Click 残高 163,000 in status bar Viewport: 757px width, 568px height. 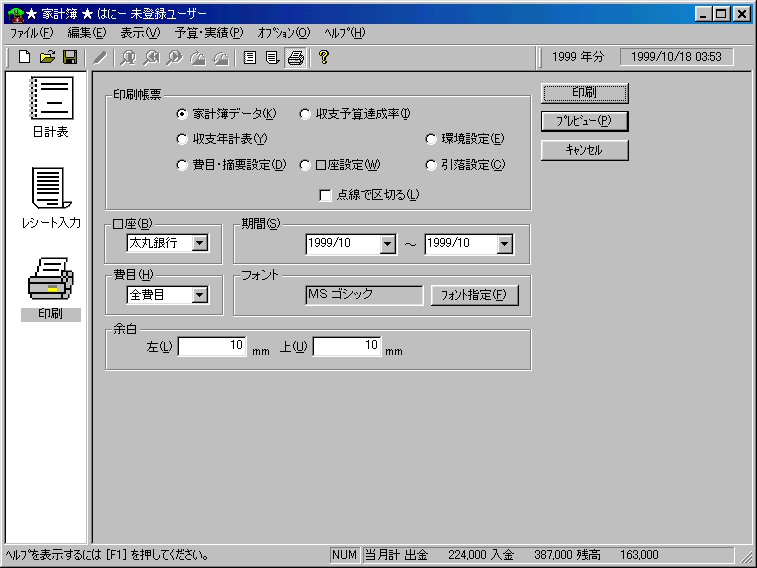(616, 555)
